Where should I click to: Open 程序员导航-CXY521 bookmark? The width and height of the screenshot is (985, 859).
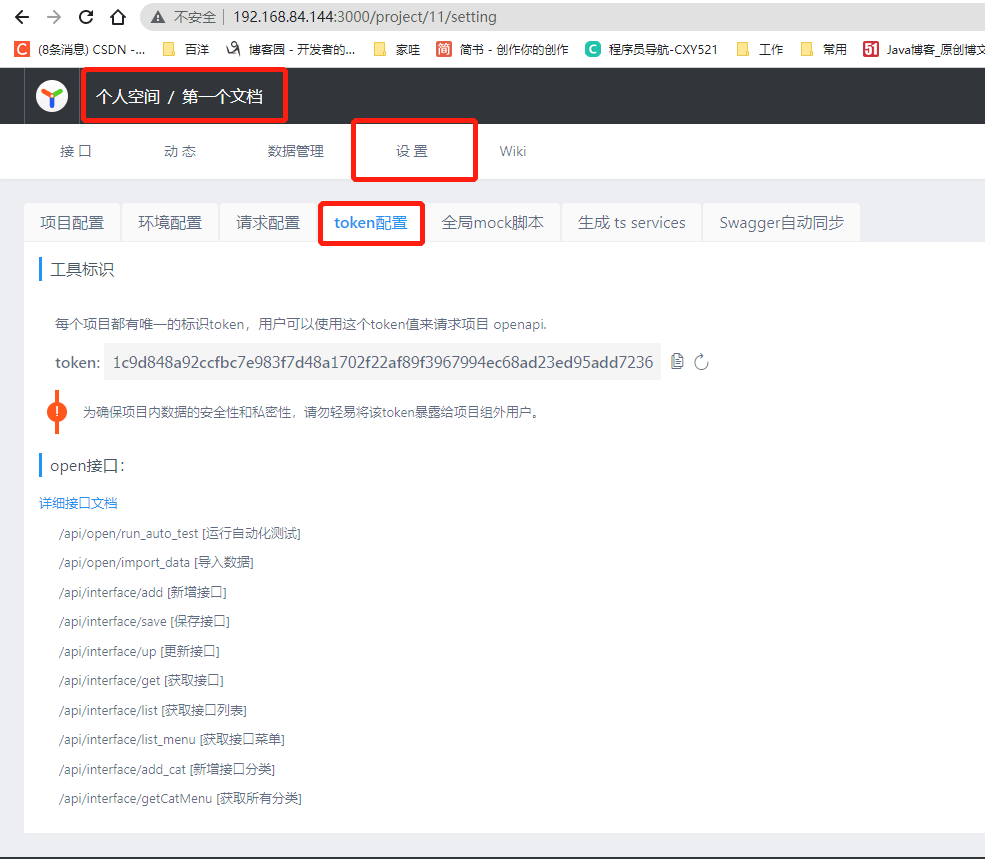click(x=651, y=49)
